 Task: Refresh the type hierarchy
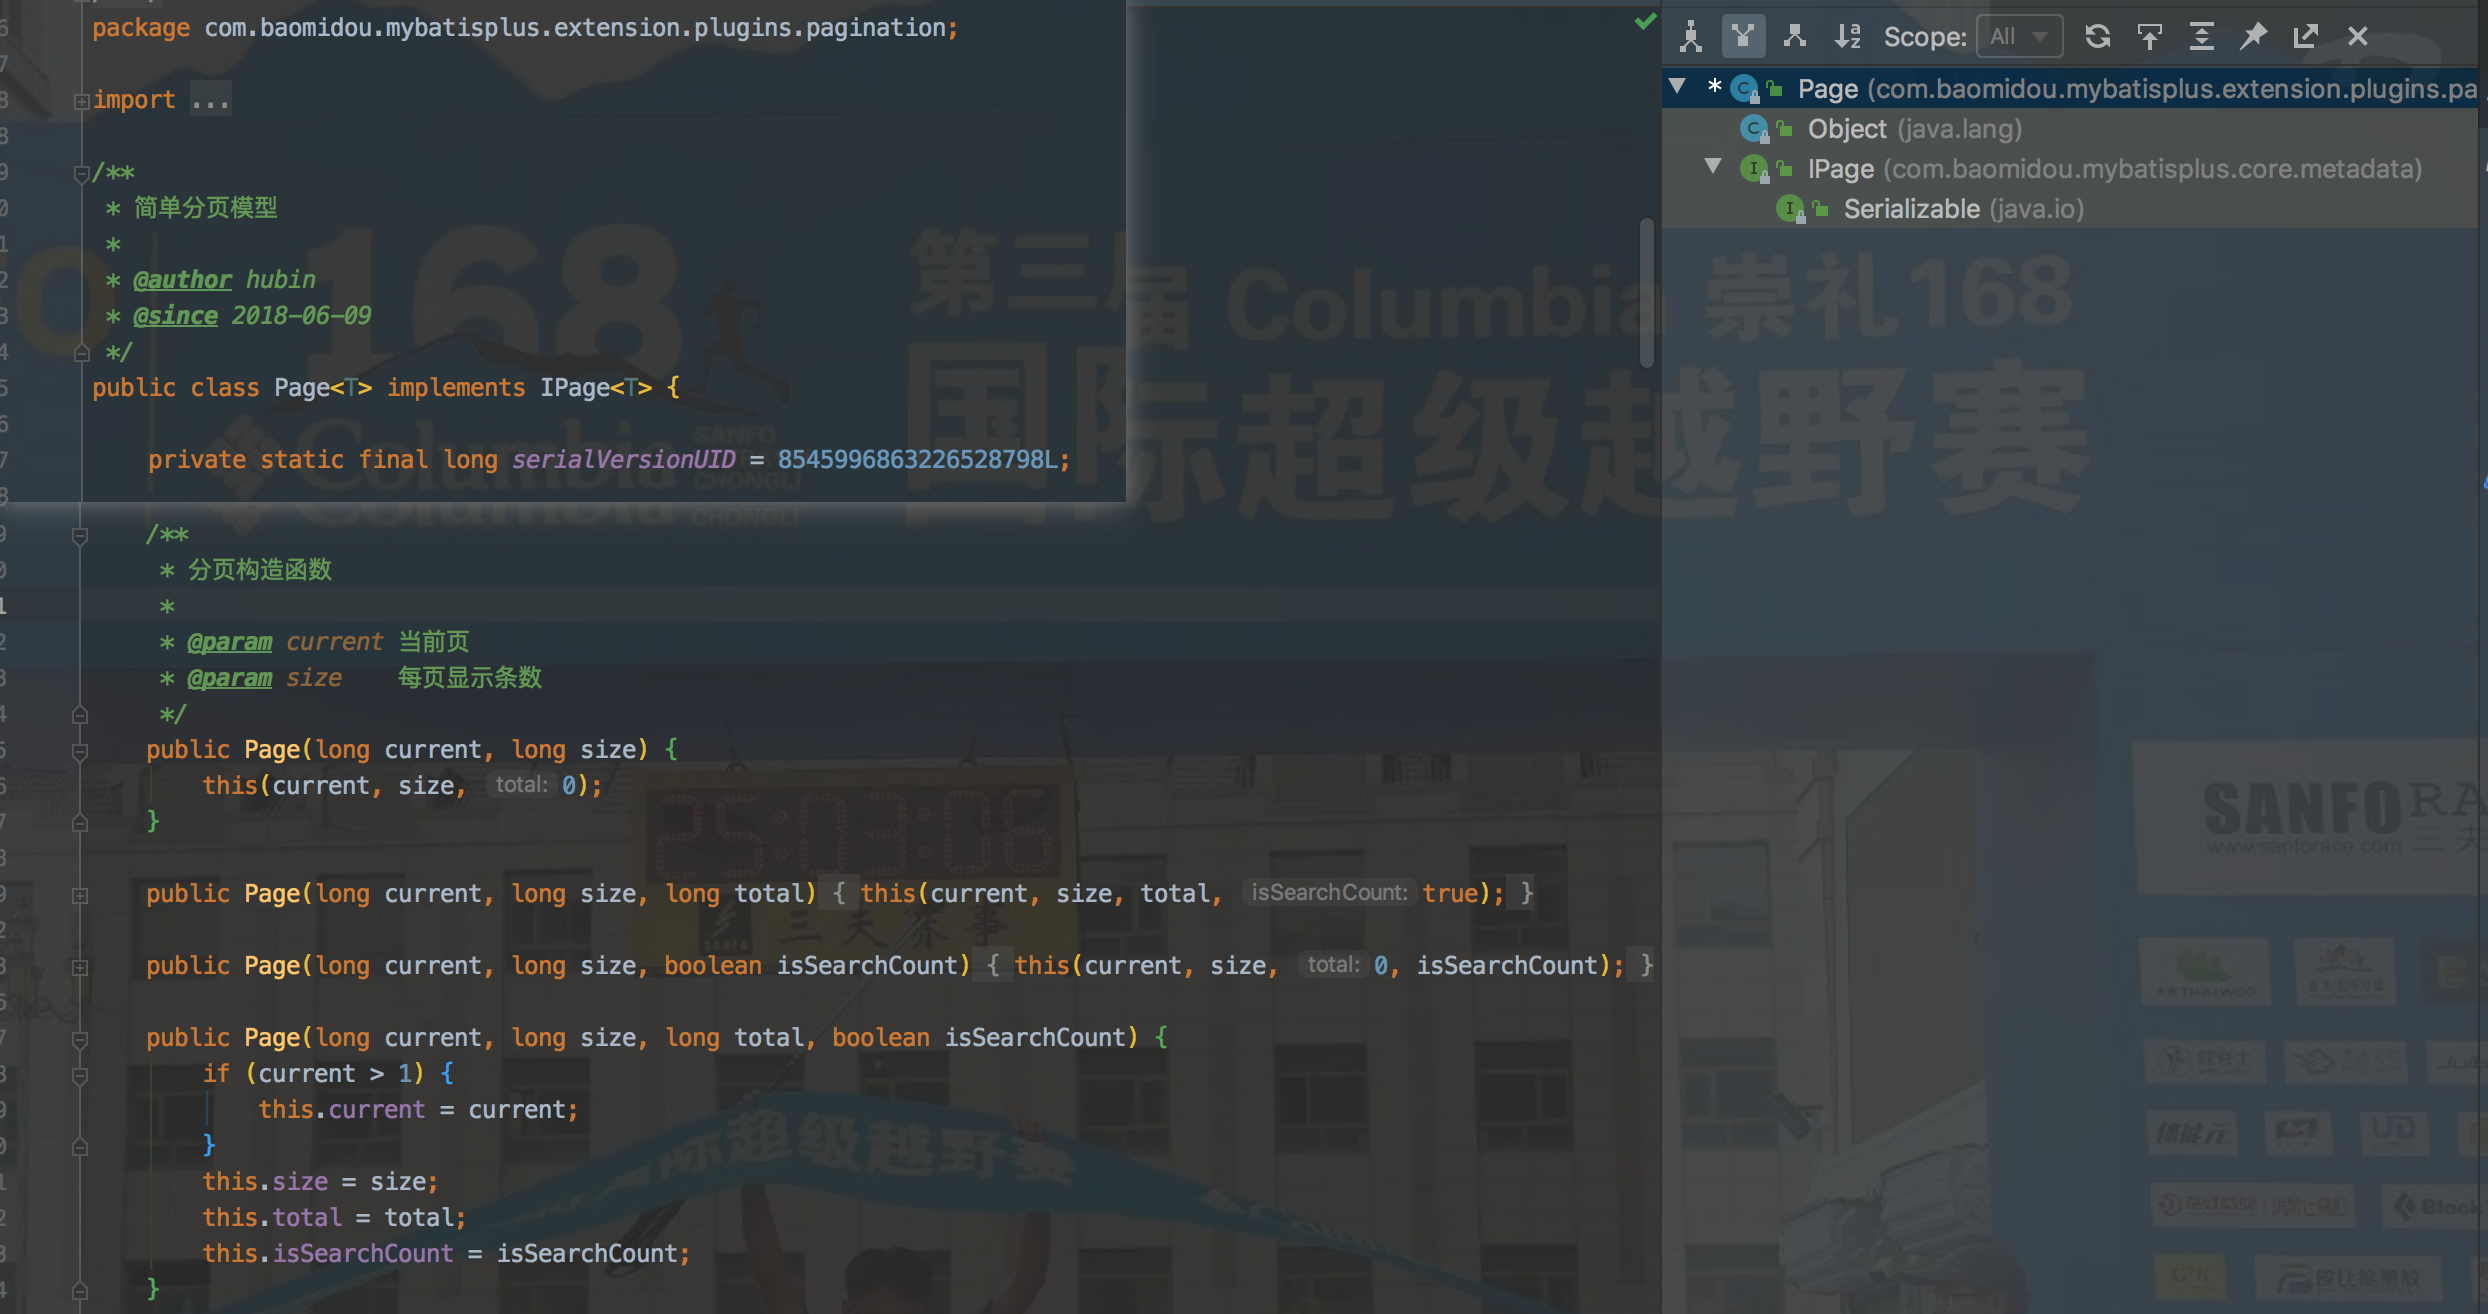(x=2097, y=36)
